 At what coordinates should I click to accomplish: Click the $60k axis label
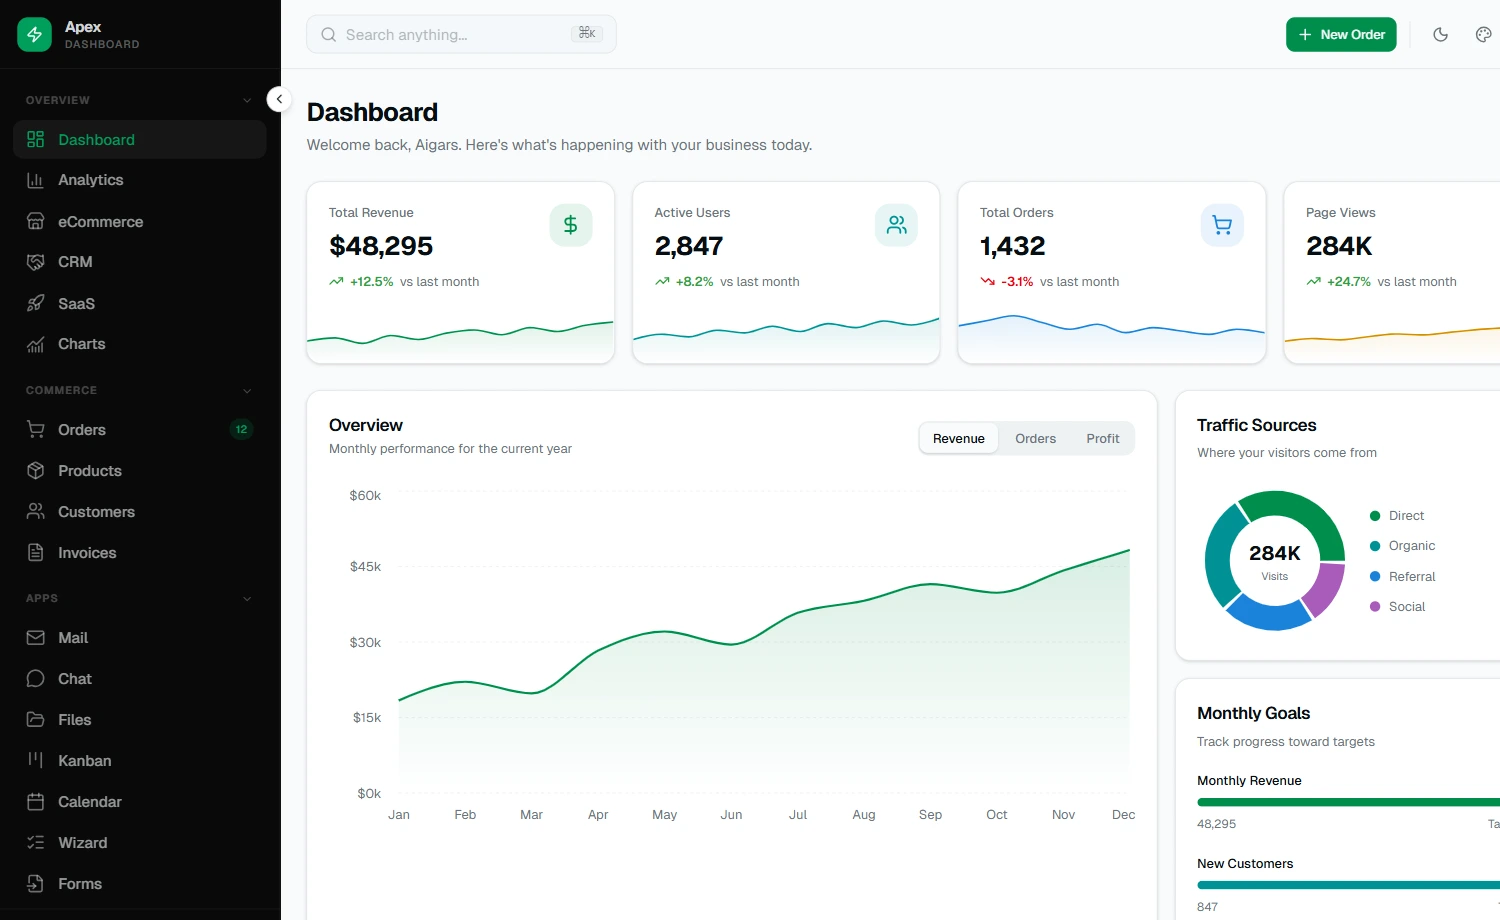(x=365, y=496)
